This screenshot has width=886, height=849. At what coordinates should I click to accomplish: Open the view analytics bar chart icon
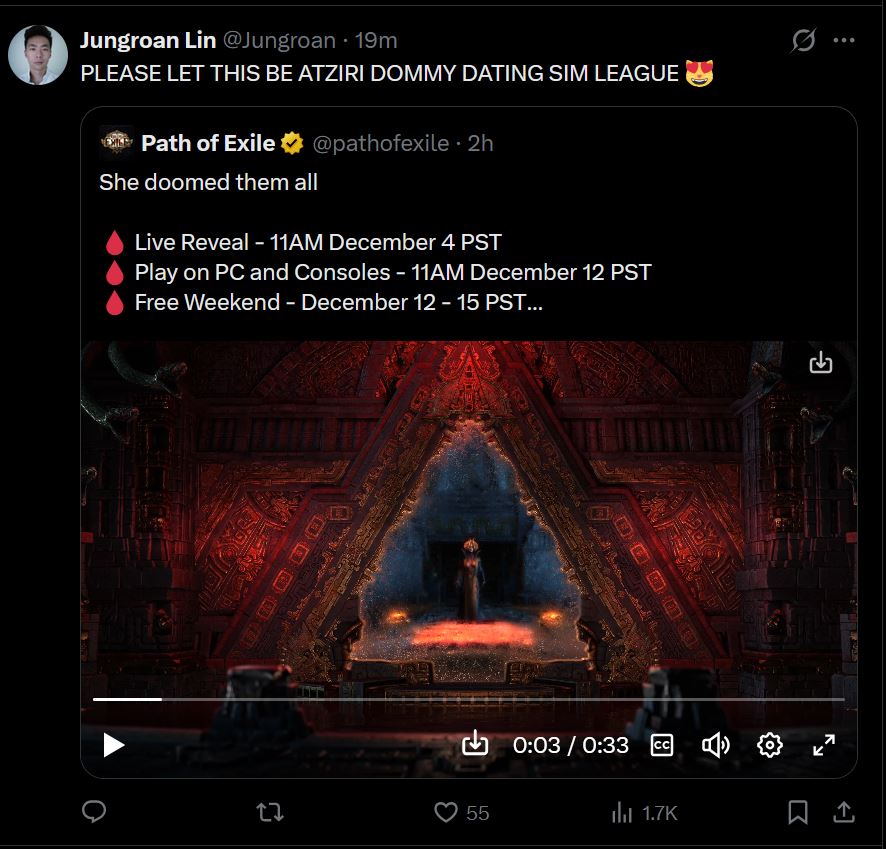click(622, 812)
